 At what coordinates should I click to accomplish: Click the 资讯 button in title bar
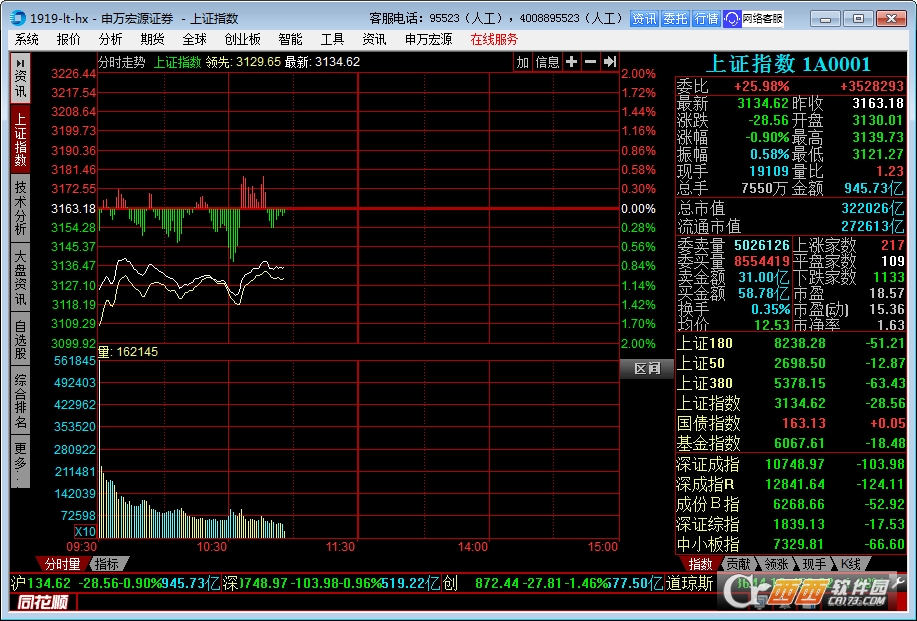pyautogui.click(x=644, y=19)
